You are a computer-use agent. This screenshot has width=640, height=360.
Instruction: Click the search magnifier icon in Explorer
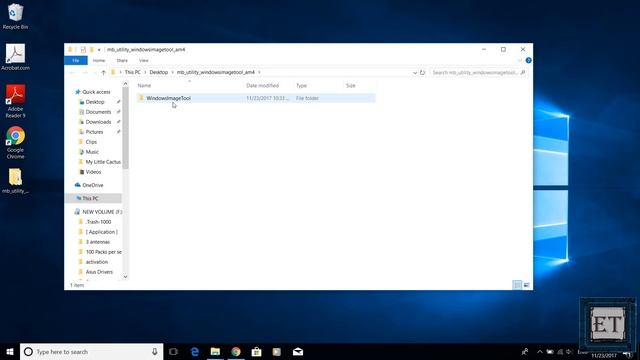point(523,72)
